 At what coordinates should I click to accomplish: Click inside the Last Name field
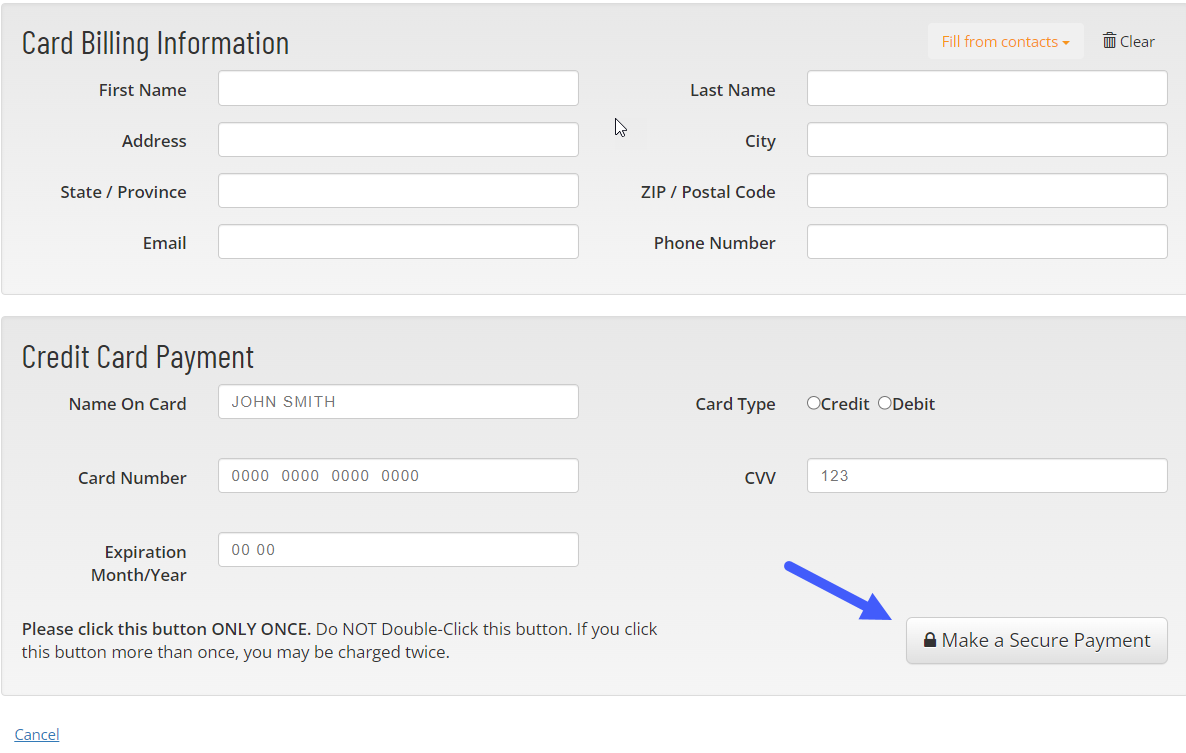tap(986, 88)
